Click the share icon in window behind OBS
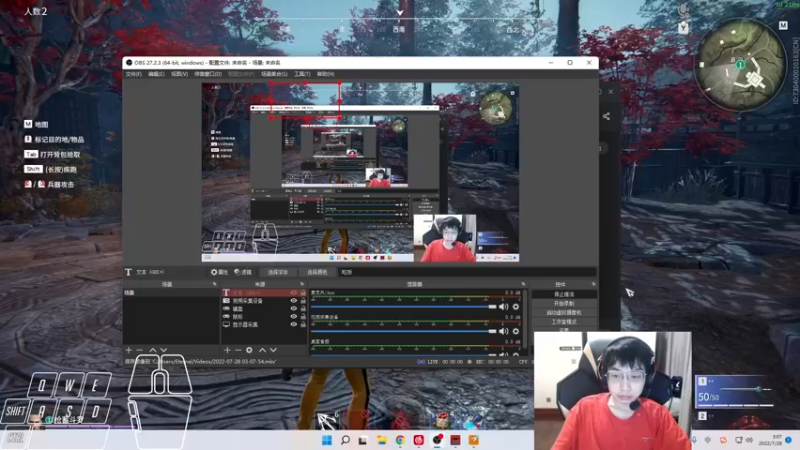This screenshot has height=450, width=800. (606, 116)
